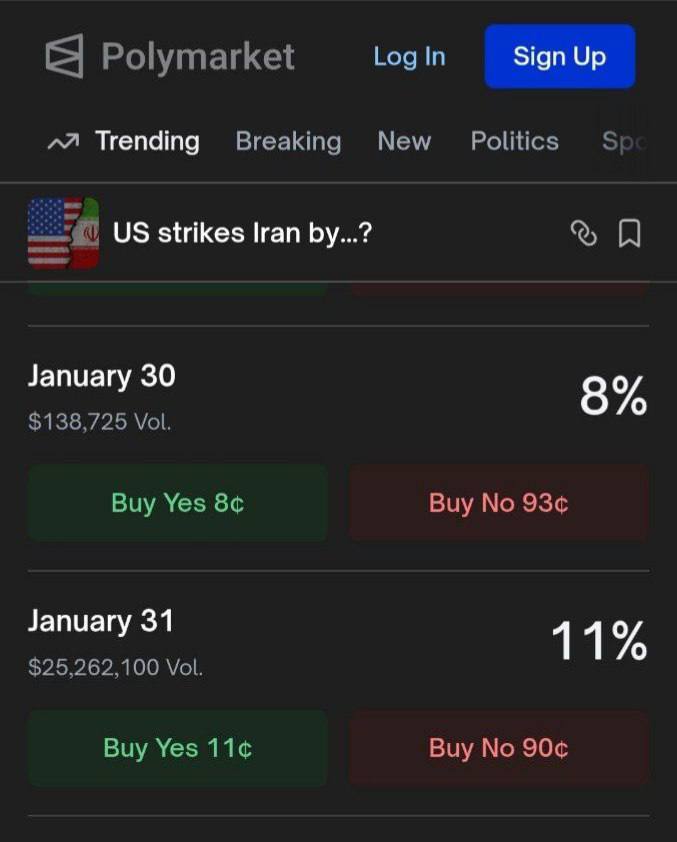Open the Log In link
Image resolution: width=677 pixels, height=842 pixels.
click(x=409, y=56)
